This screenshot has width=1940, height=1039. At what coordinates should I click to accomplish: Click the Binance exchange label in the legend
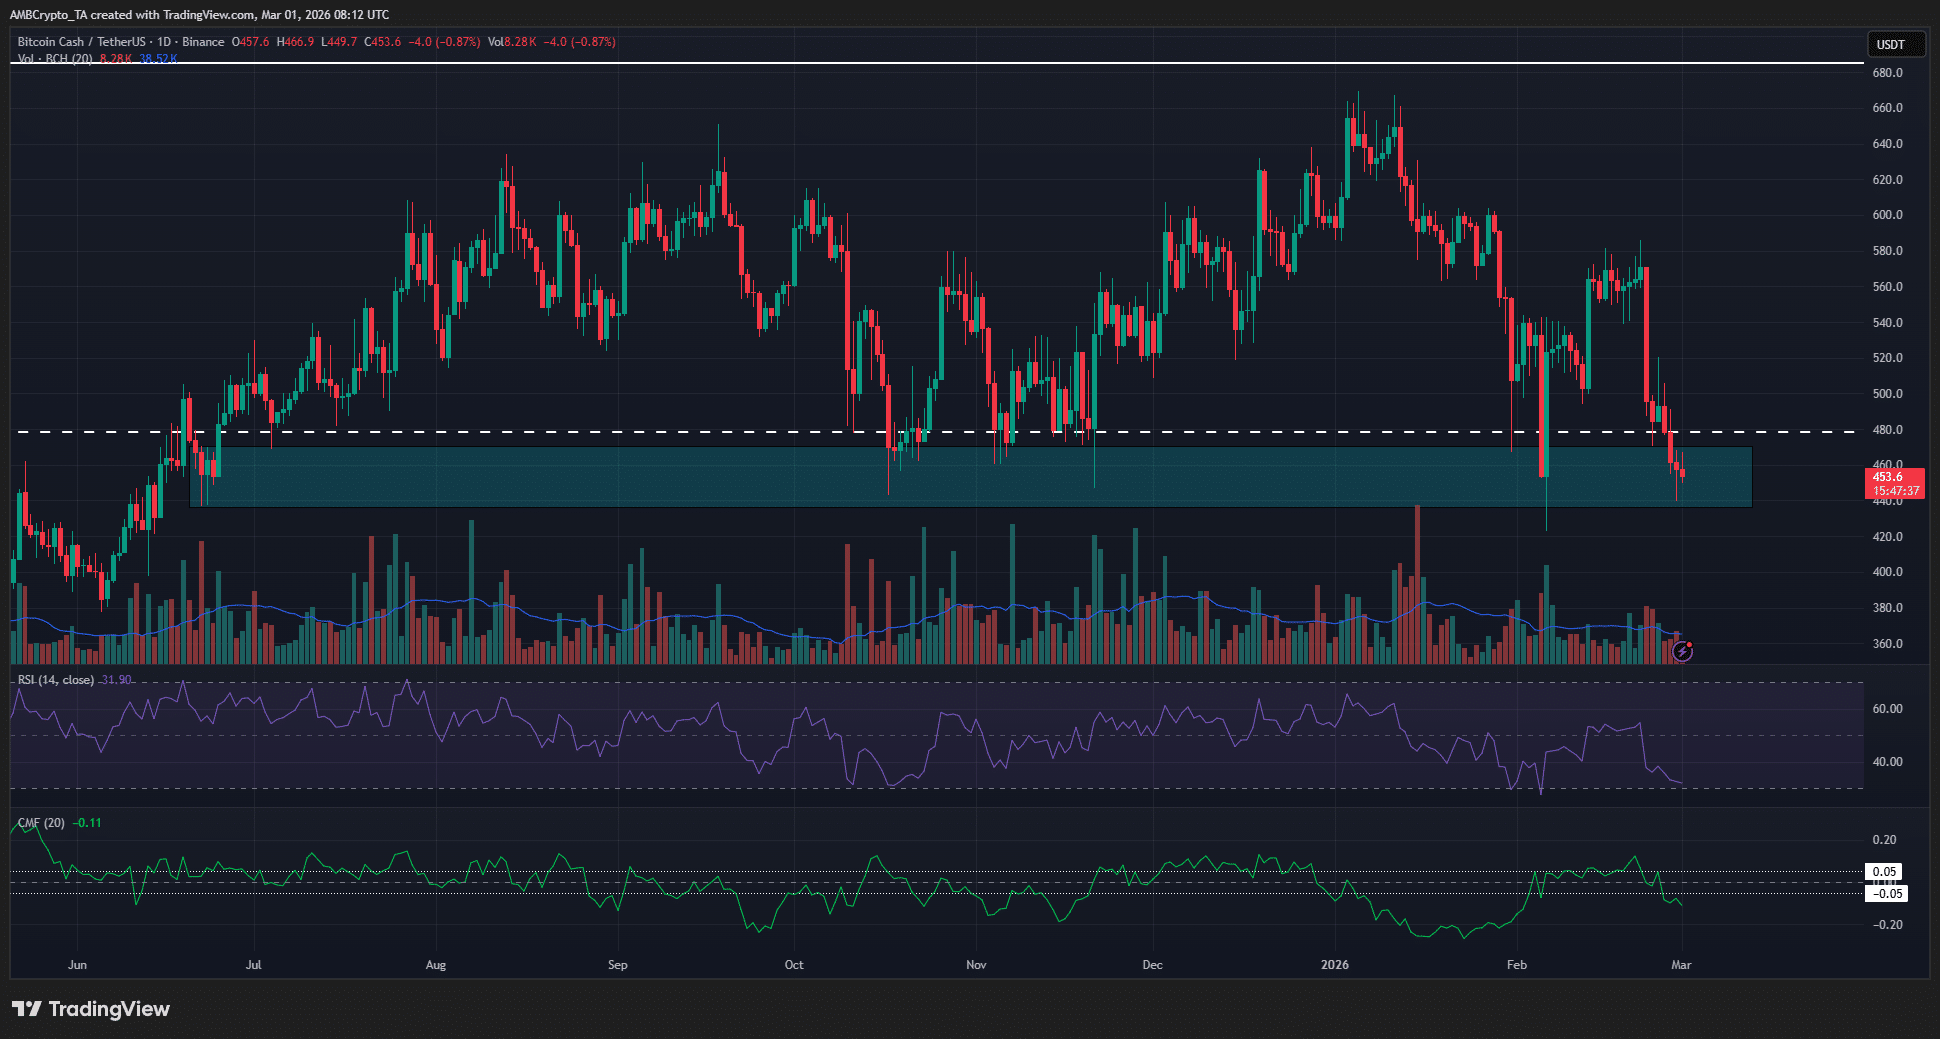pyautogui.click(x=201, y=41)
